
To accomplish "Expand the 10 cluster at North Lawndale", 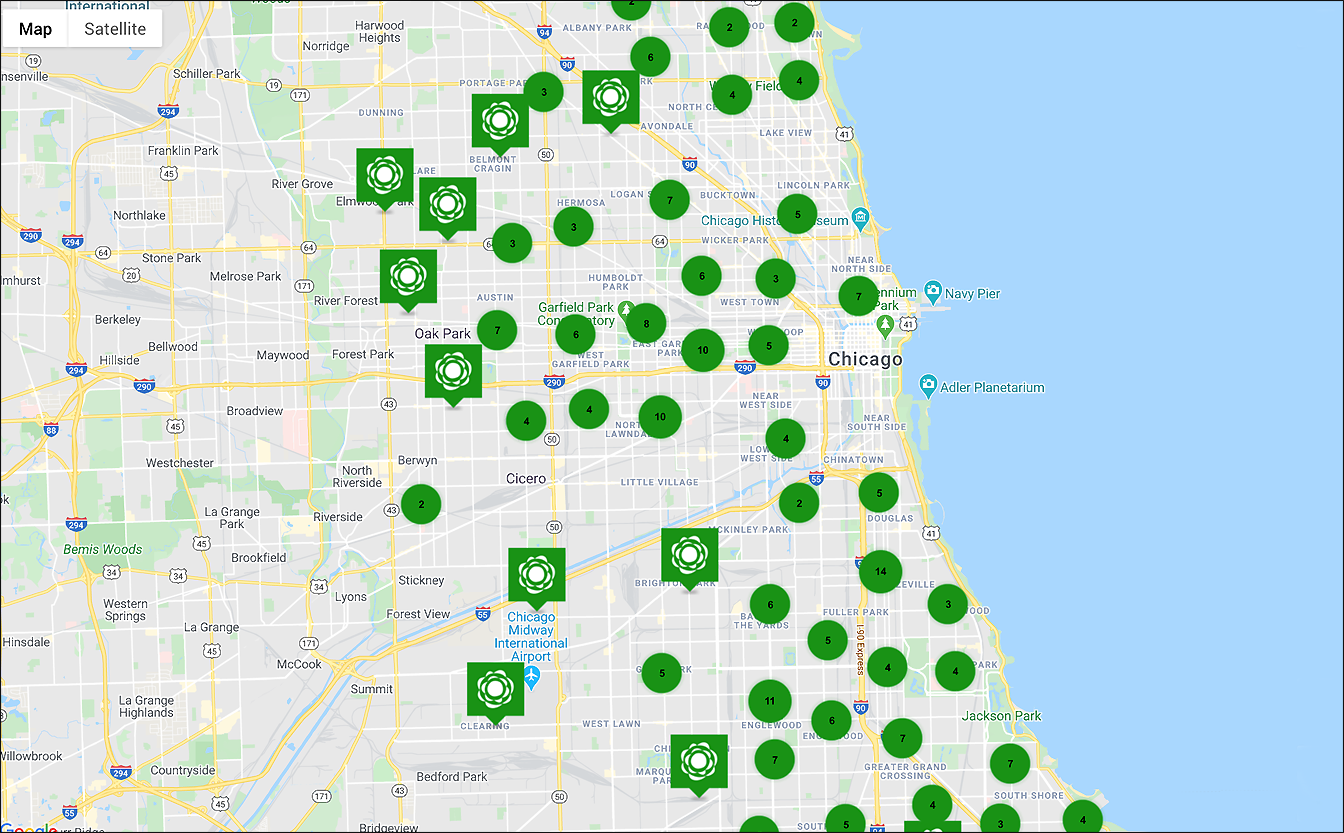I will pos(660,417).
